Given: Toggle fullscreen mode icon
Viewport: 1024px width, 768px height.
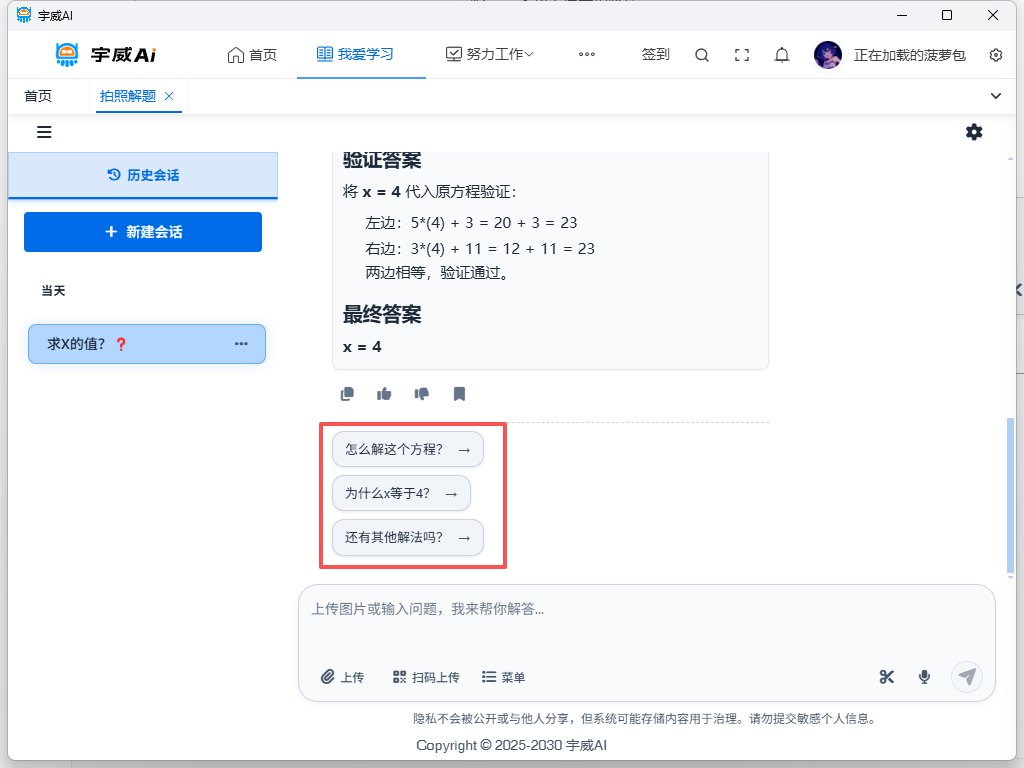Looking at the screenshot, I should (742, 55).
